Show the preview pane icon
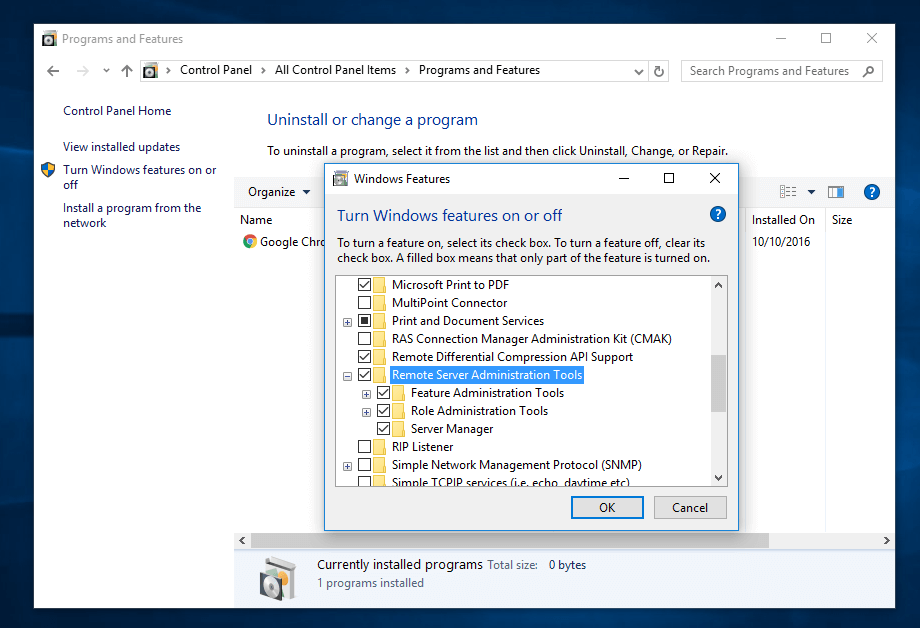 pyautogui.click(x=836, y=191)
